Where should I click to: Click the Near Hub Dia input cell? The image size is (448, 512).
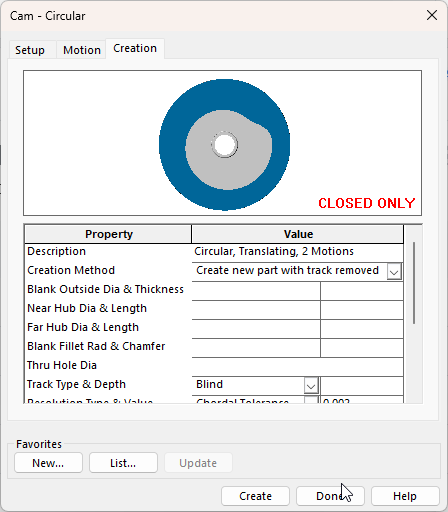(x=256, y=310)
